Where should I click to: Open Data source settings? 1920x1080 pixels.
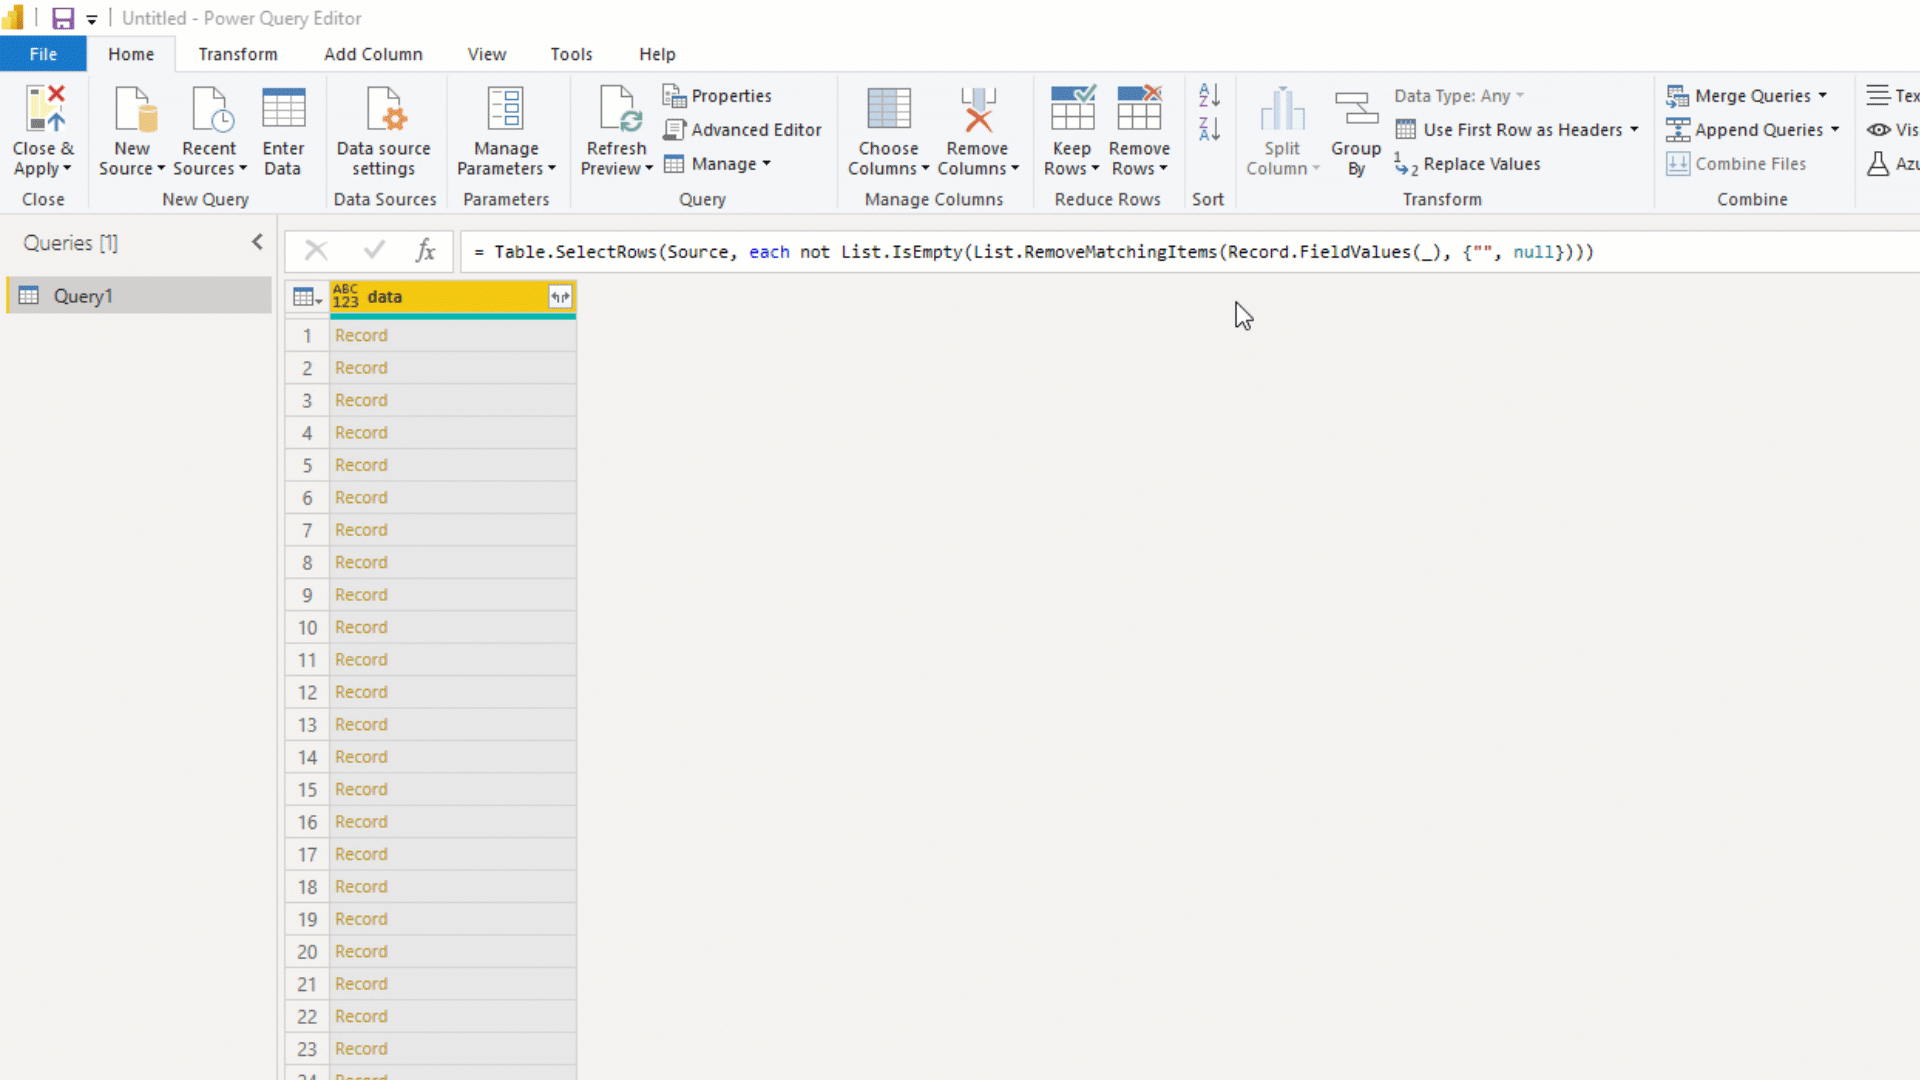click(384, 128)
